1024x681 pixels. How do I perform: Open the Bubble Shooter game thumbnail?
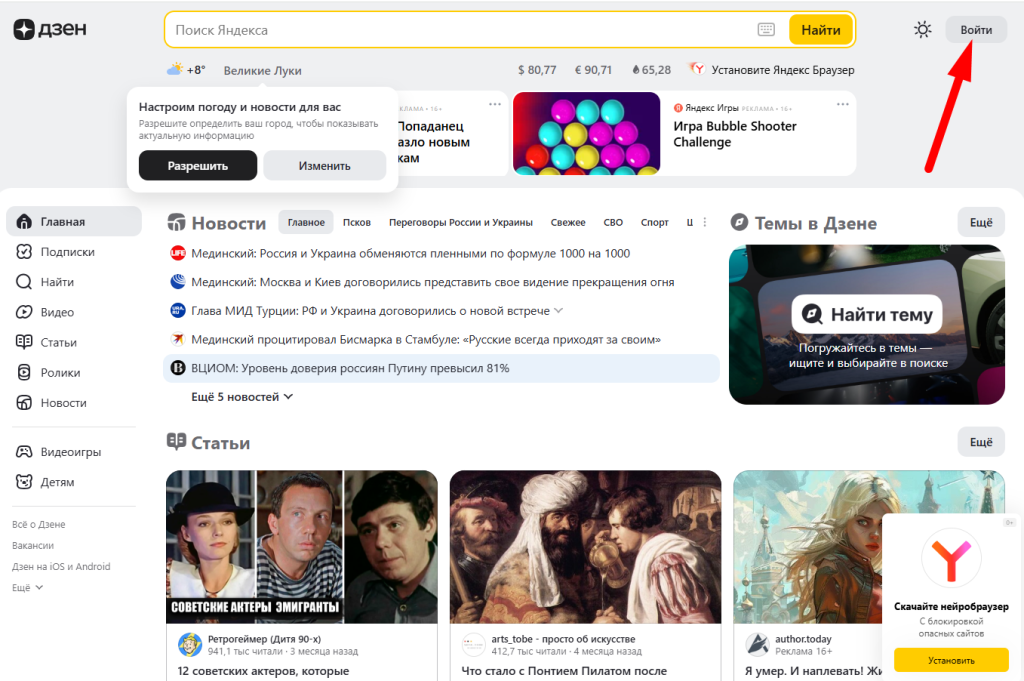(586, 134)
